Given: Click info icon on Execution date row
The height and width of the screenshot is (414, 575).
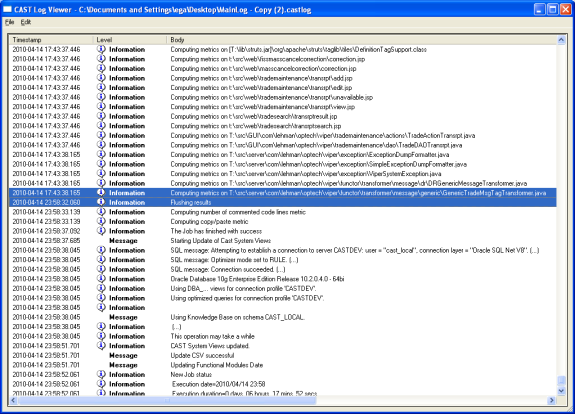Looking at the screenshot, I should point(101,384).
